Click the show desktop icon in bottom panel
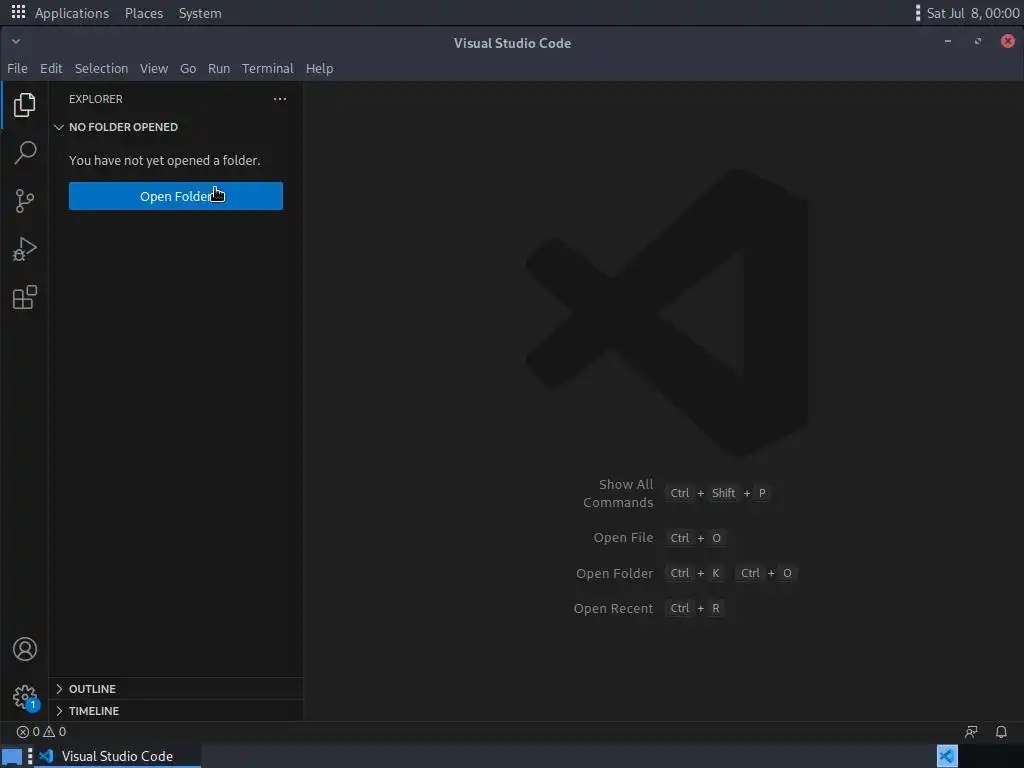The width and height of the screenshot is (1024, 768). 12,756
